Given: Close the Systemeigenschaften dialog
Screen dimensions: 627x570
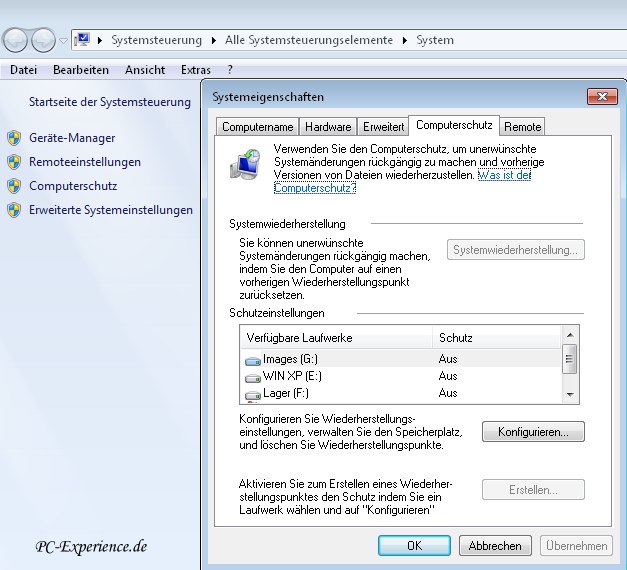Looking at the screenshot, I should click(x=600, y=97).
